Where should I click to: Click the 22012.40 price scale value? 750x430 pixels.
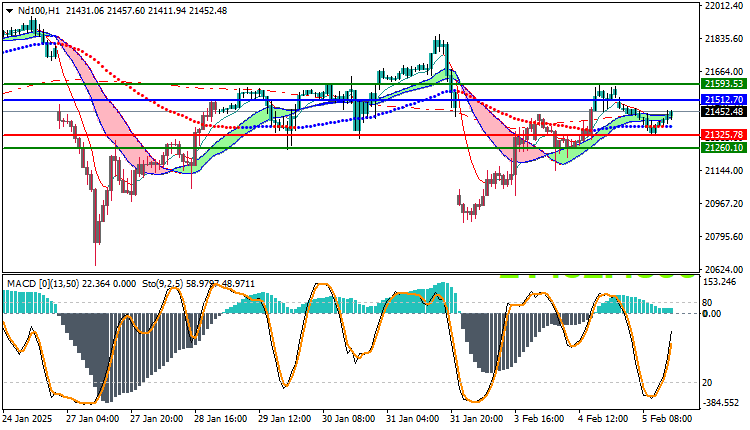tap(724, 6)
